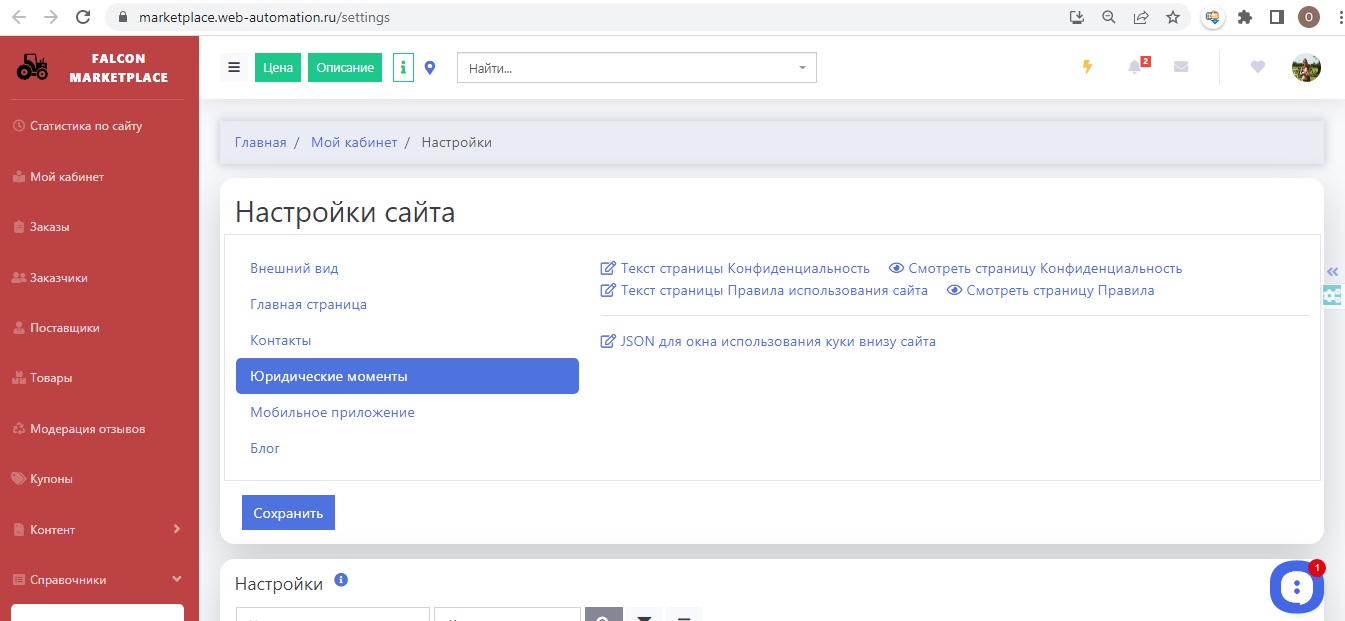The image size is (1345, 621).
Task: Click the green info 'i' icon
Action: (x=403, y=67)
